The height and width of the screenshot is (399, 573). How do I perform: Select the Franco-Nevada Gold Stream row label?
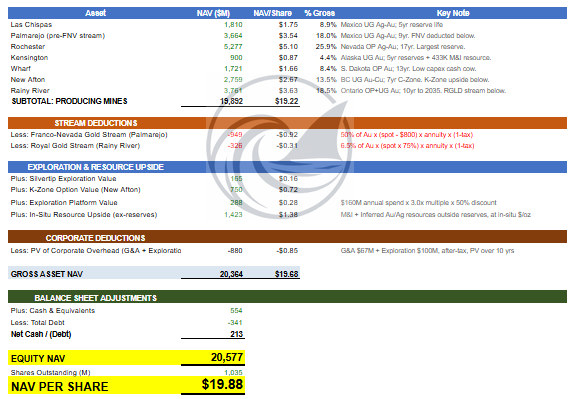pos(89,134)
